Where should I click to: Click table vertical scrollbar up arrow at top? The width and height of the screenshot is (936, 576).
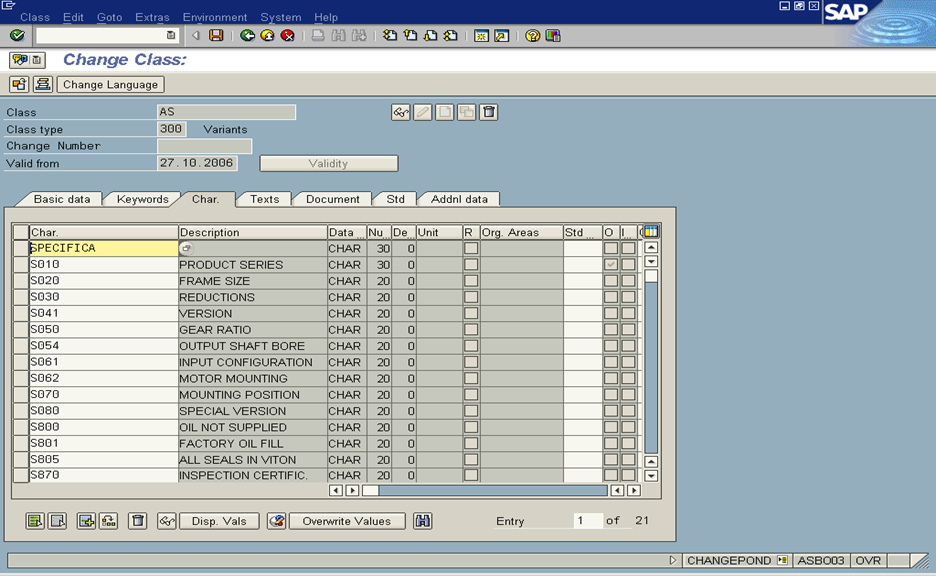[651, 247]
